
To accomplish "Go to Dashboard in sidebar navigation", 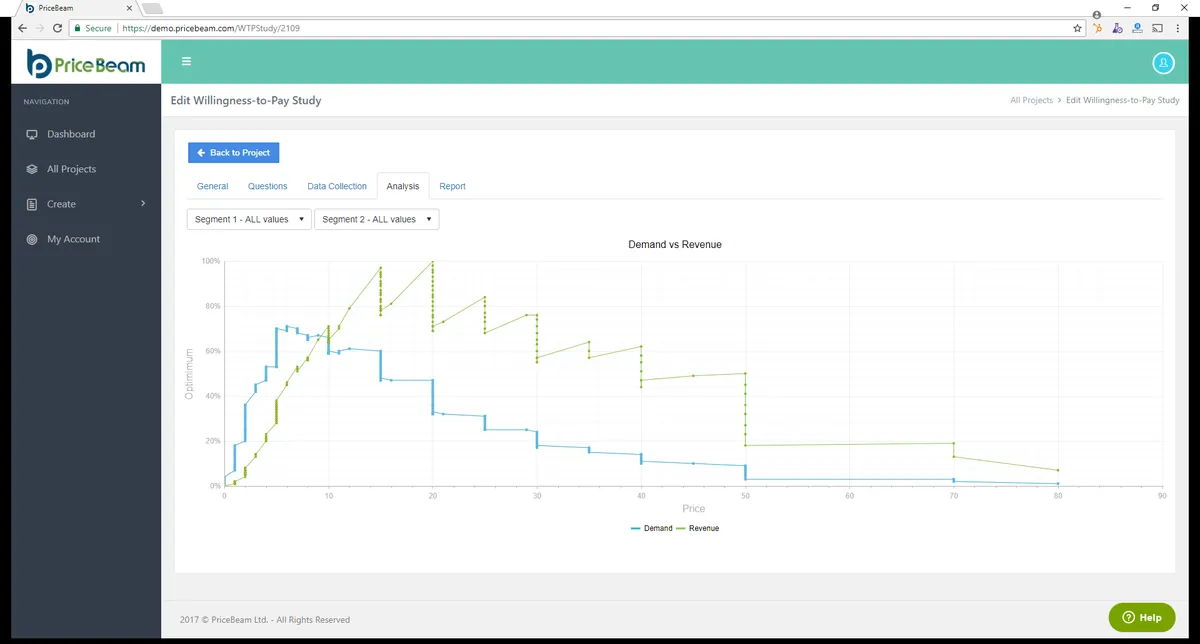I will click(71, 134).
